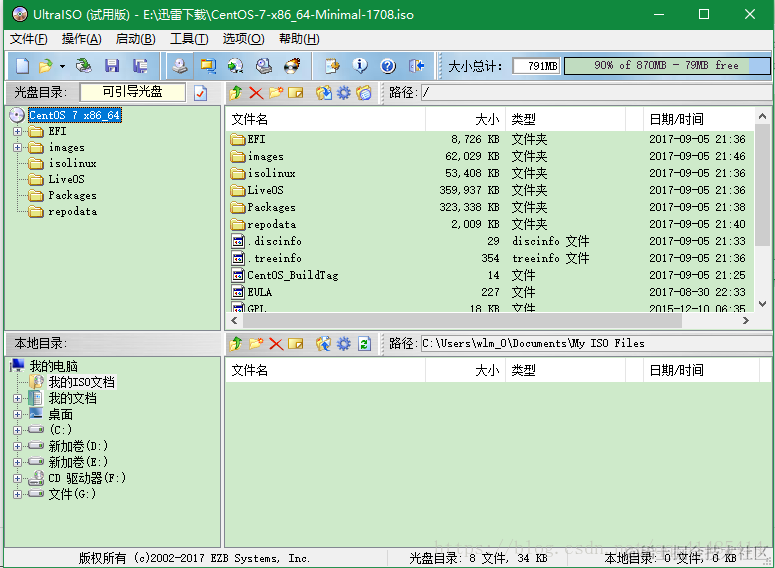This screenshot has width=775, height=568.
Task: Click green Refresh icon in local pane
Action: coord(364,344)
